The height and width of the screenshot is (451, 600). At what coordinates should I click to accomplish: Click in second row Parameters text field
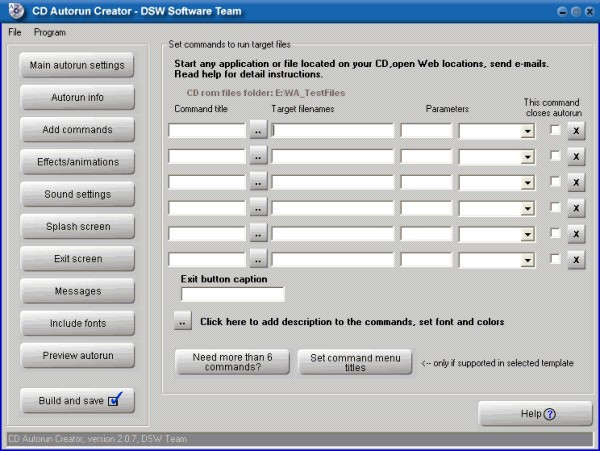point(426,156)
